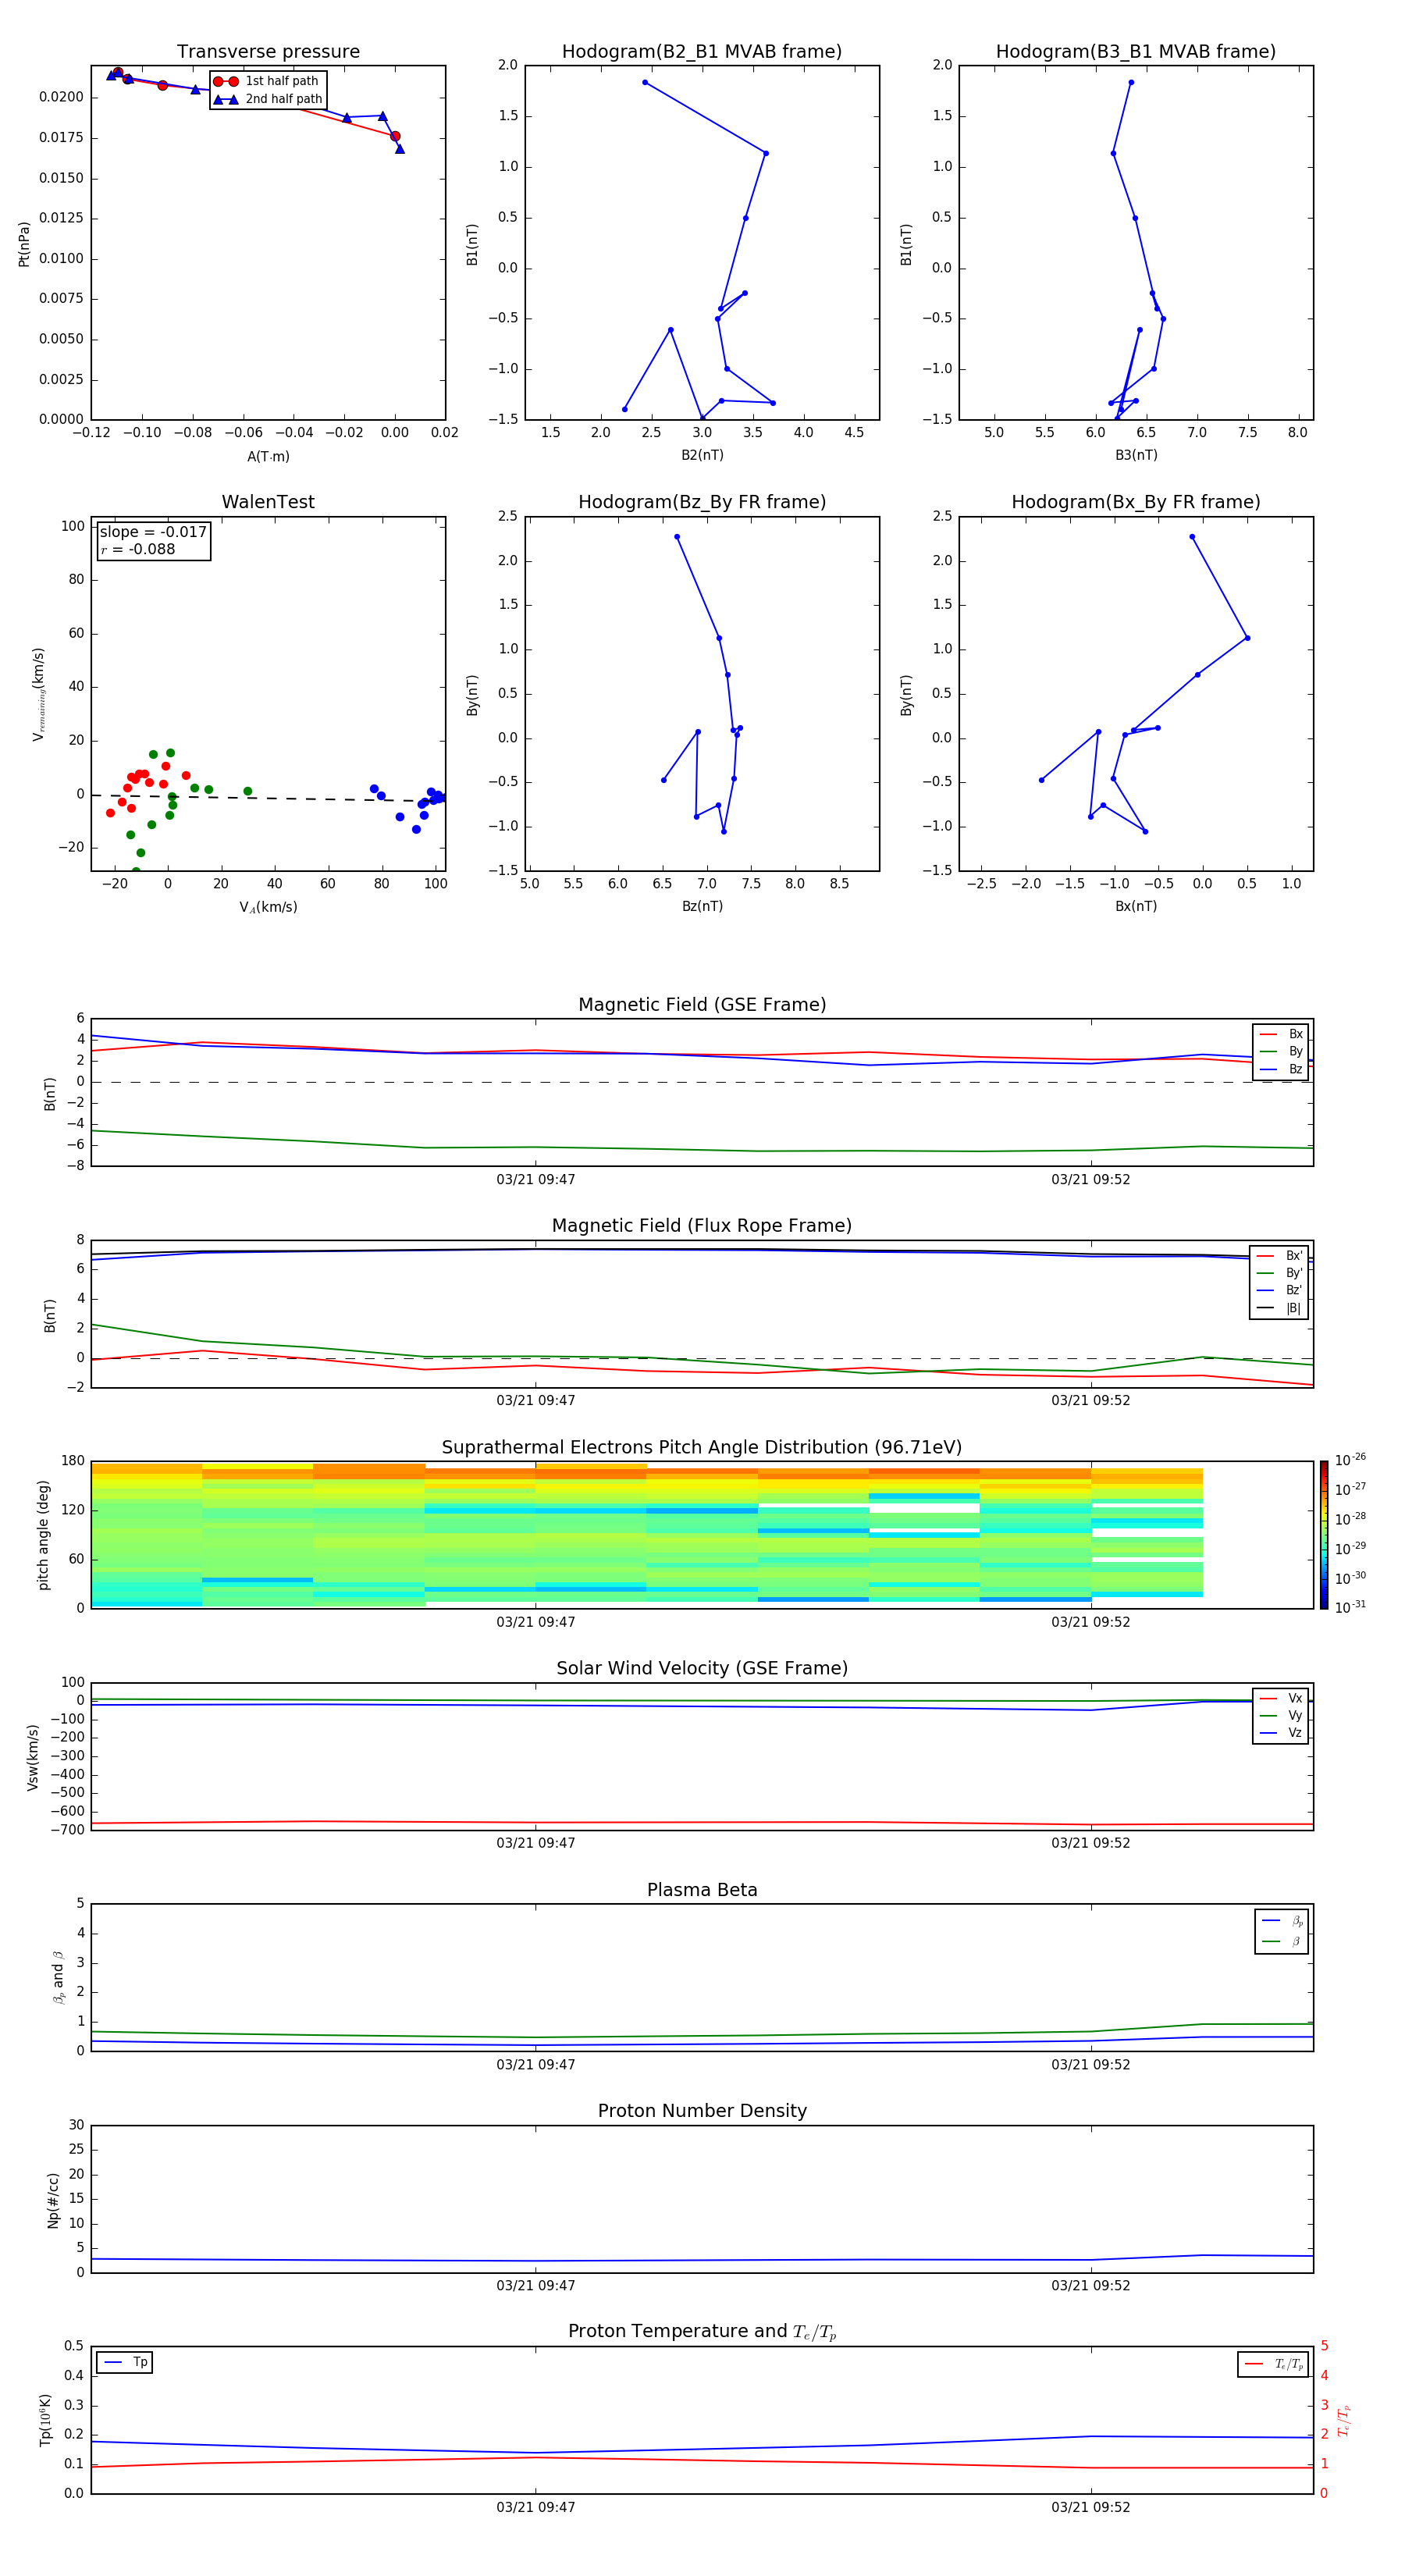Click the 'pitch angle (deg)' axis label
This screenshot has width=1405, height=2576.
(x=43, y=1535)
